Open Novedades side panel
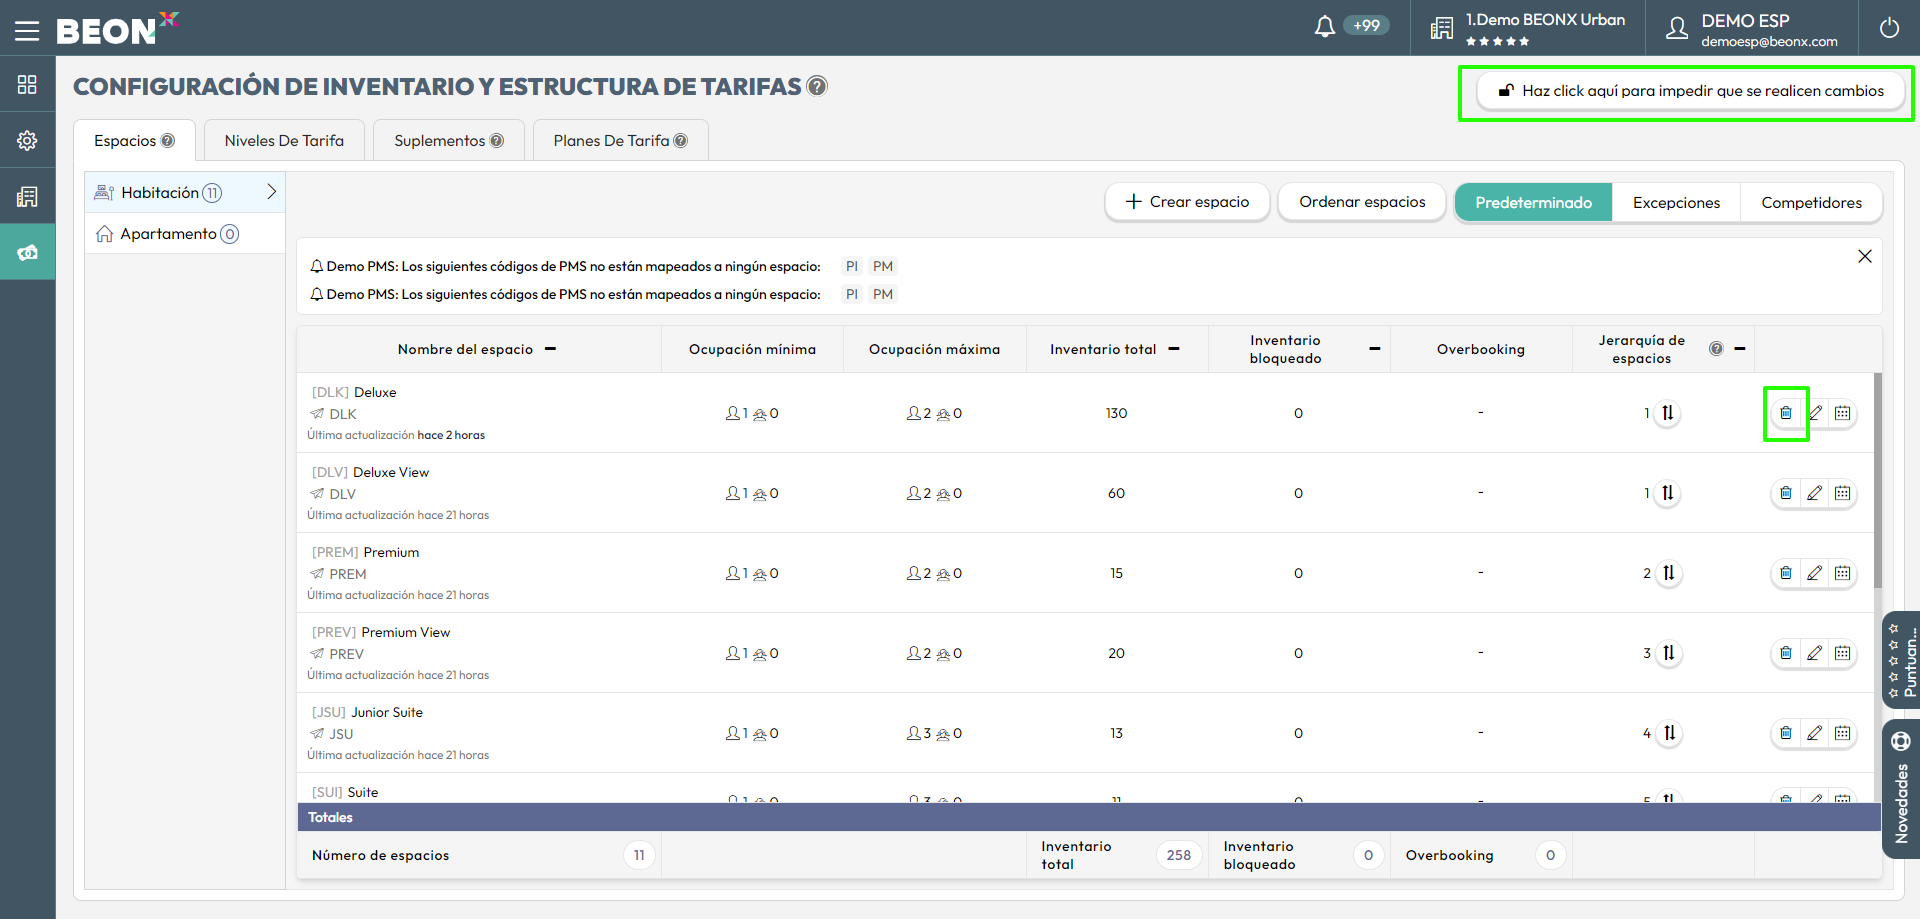 1901,789
